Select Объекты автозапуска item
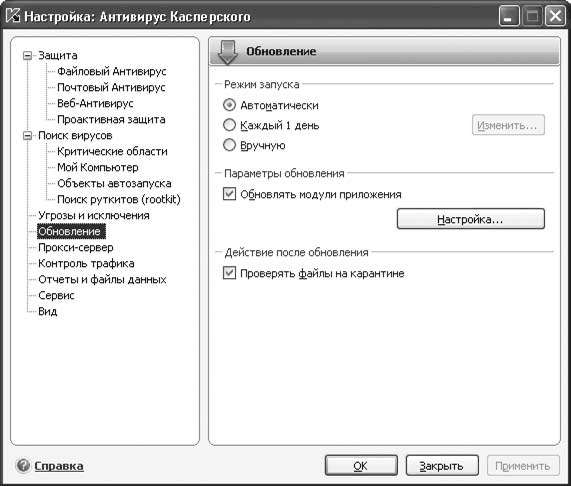 pyautogui.click(x=114, y=183)
